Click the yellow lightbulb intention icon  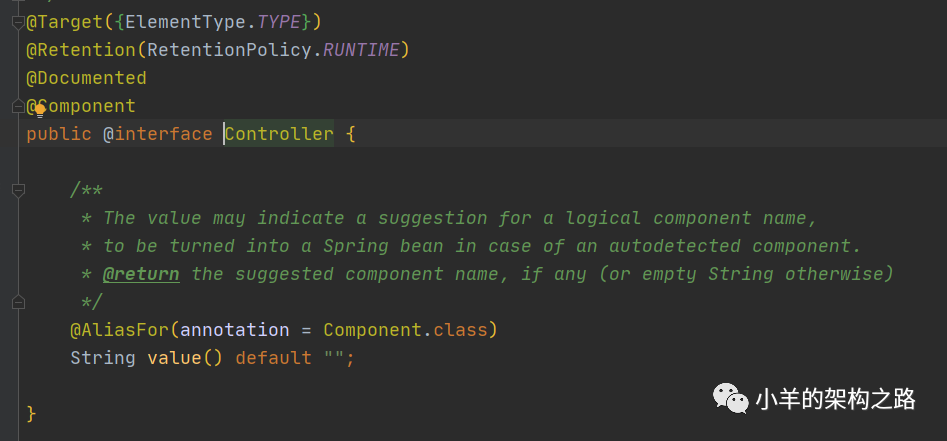click(x=41, y=107)
